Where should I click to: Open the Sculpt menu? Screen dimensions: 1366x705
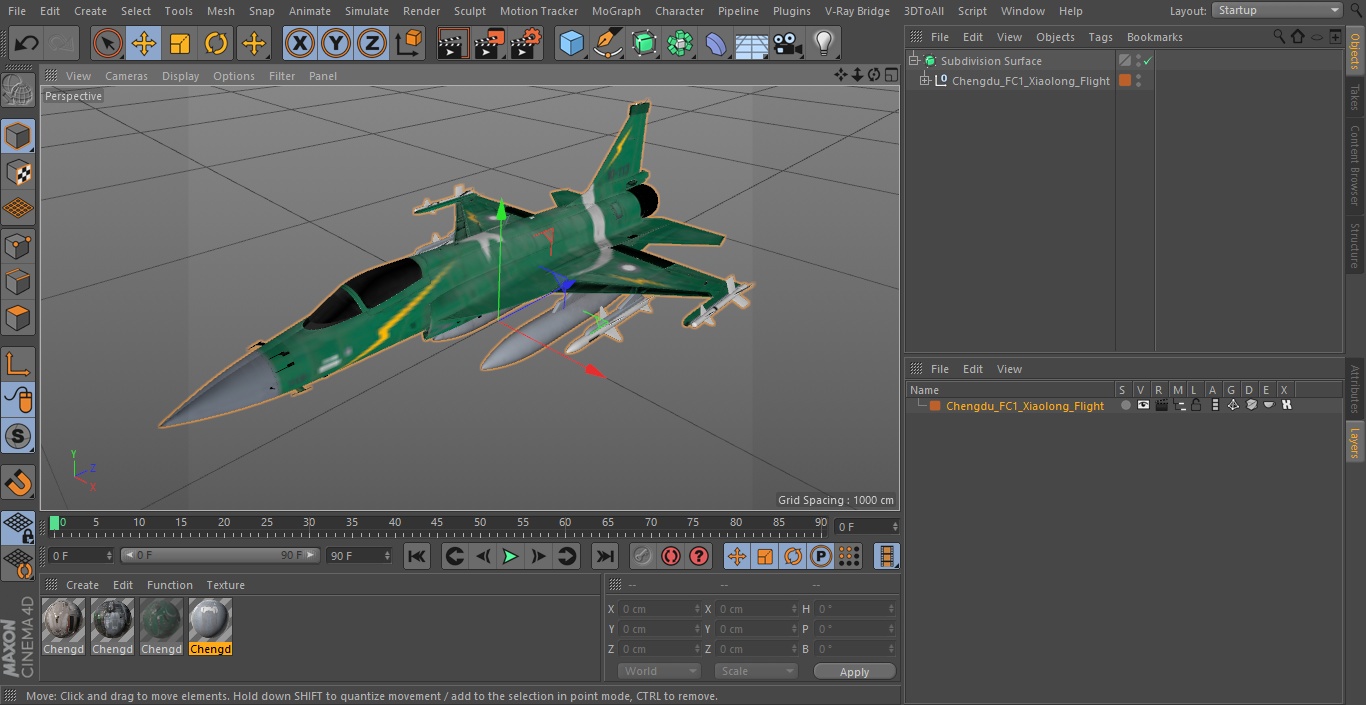point(469,11)
